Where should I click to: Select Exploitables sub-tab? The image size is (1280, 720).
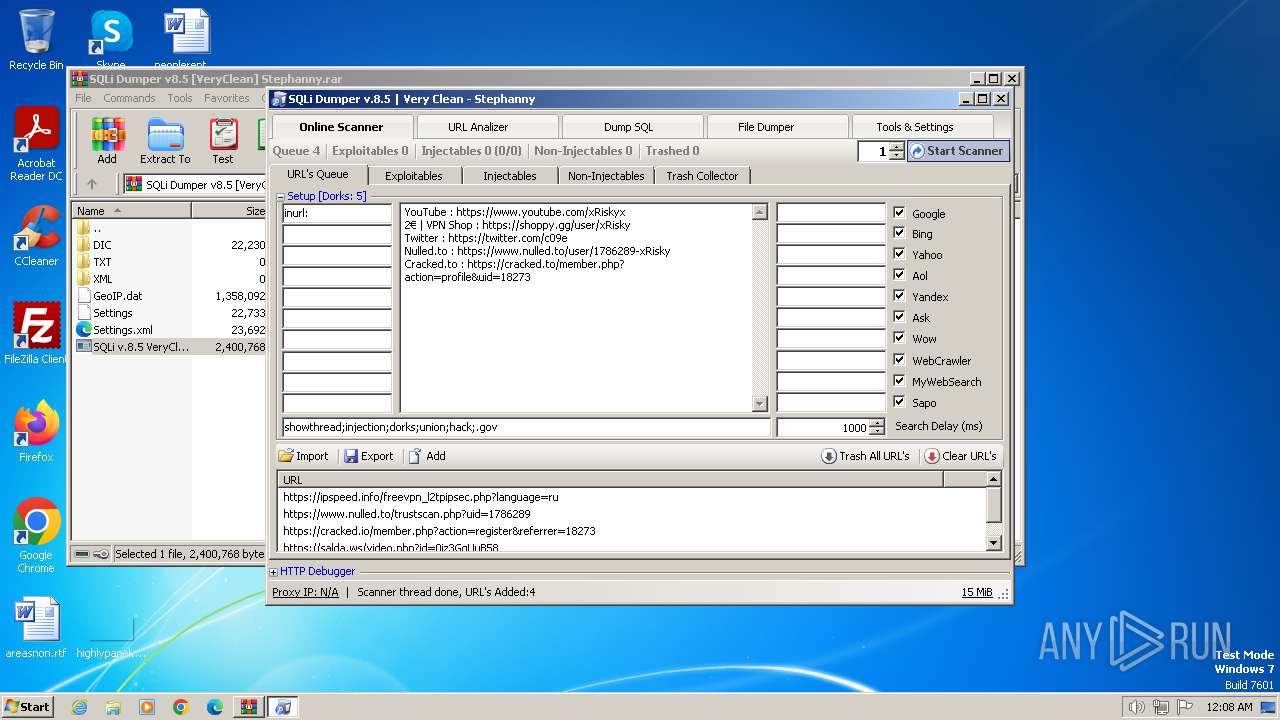pos(414,176)
